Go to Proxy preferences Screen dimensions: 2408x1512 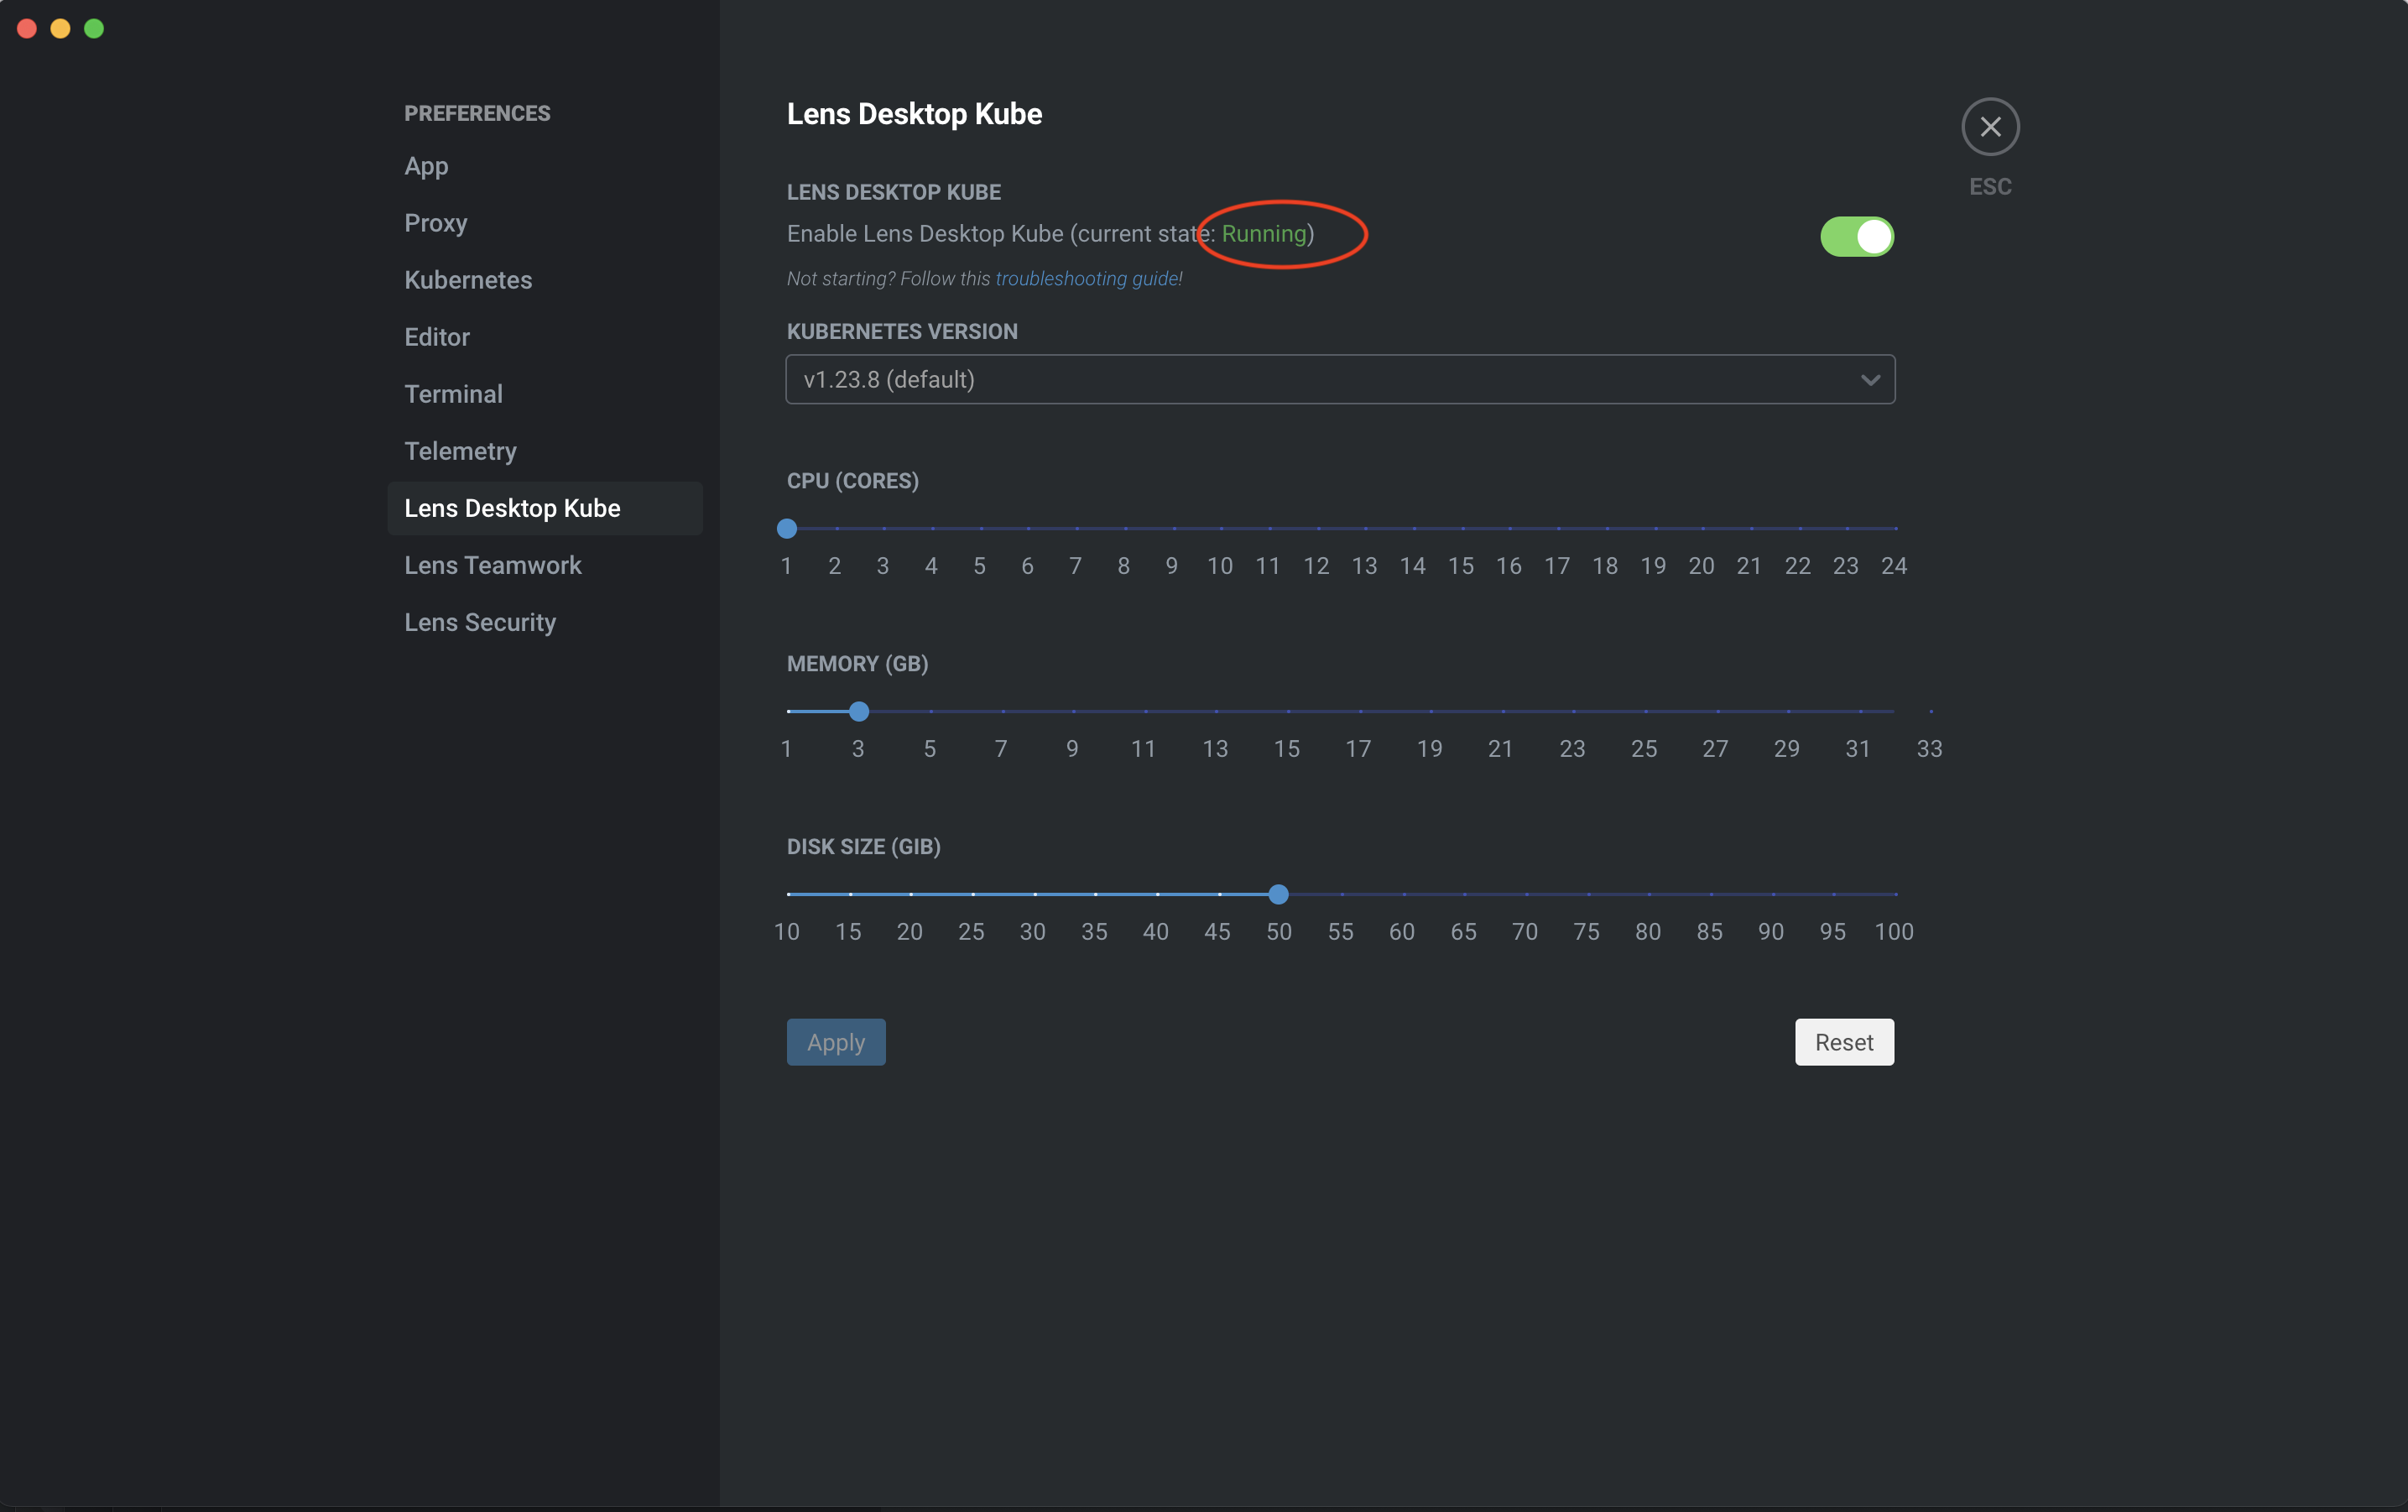click(x=436, y=223)
